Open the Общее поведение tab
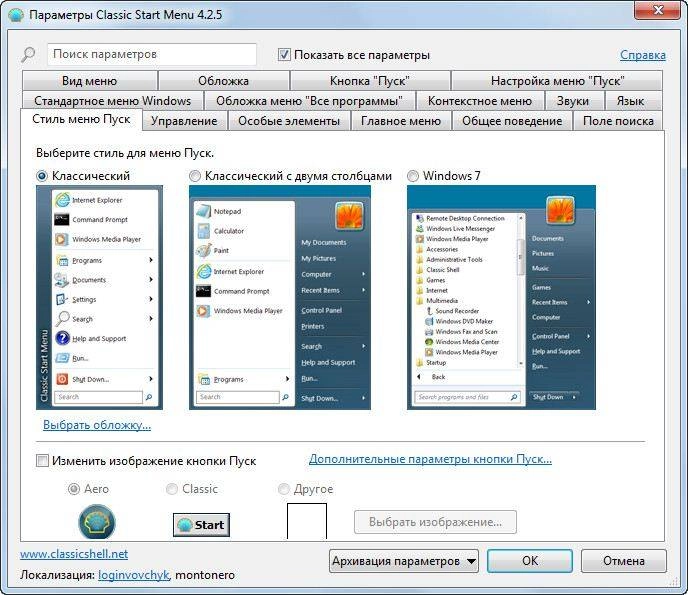Viewport: 688px width, 595px height. point(512,121)
